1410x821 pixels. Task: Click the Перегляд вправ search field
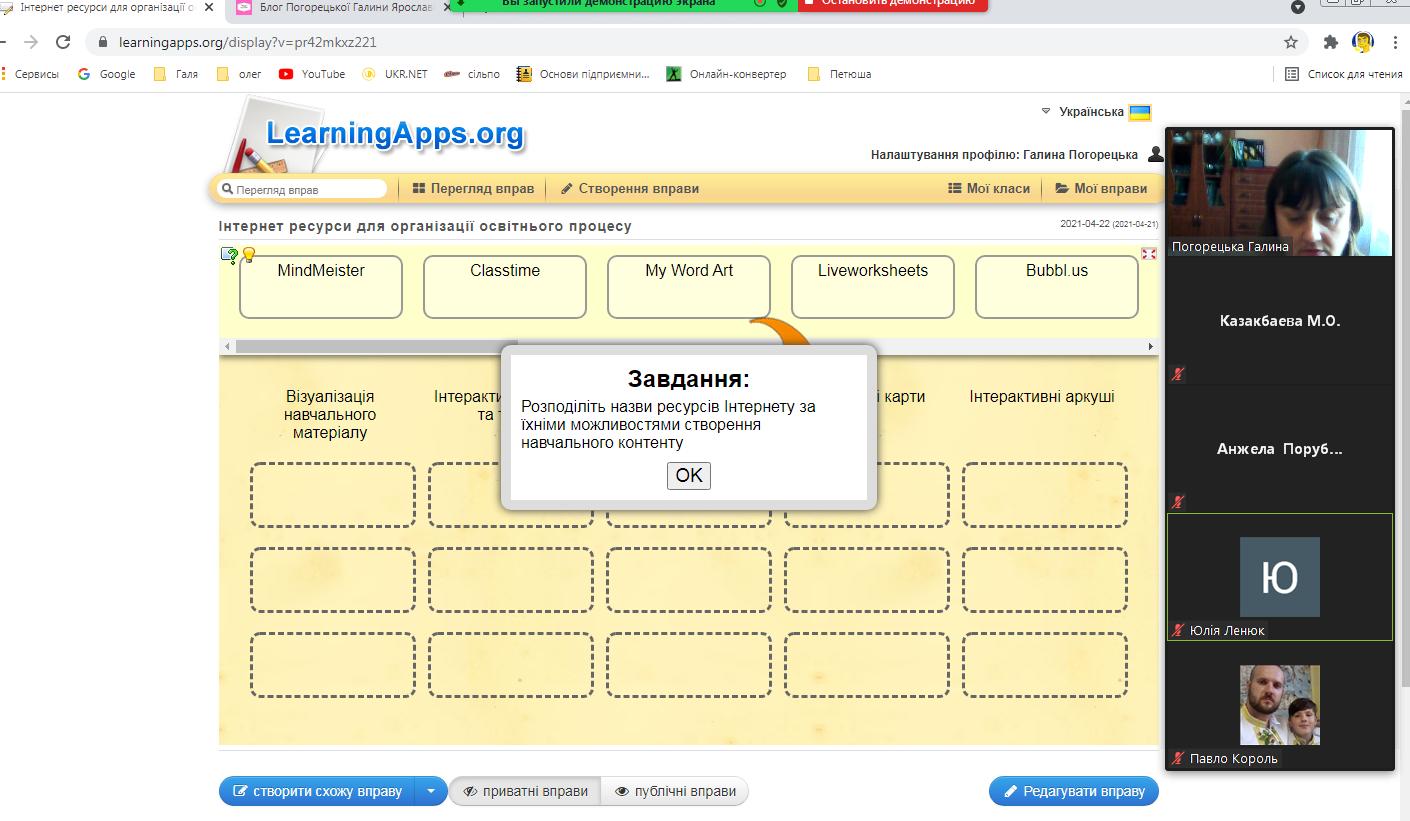click(303, 189)
